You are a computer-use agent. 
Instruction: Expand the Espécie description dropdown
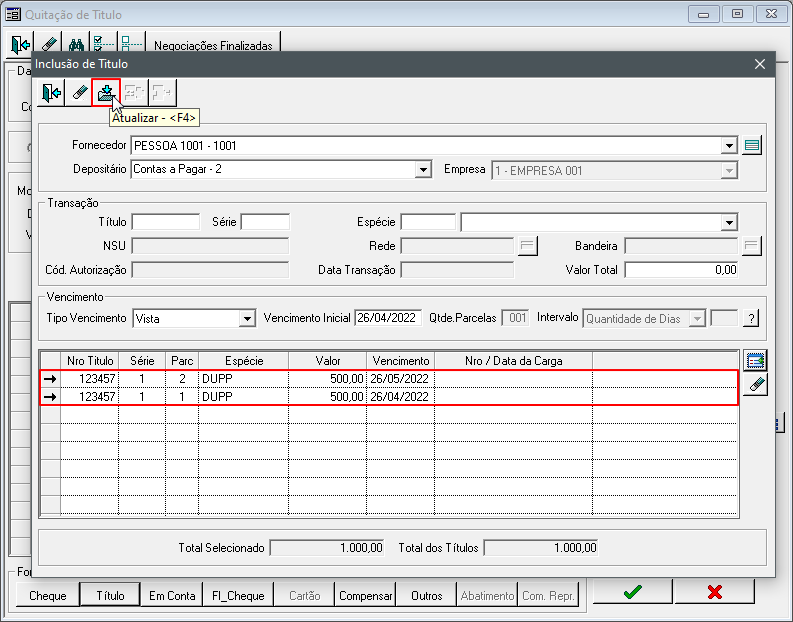729,223
